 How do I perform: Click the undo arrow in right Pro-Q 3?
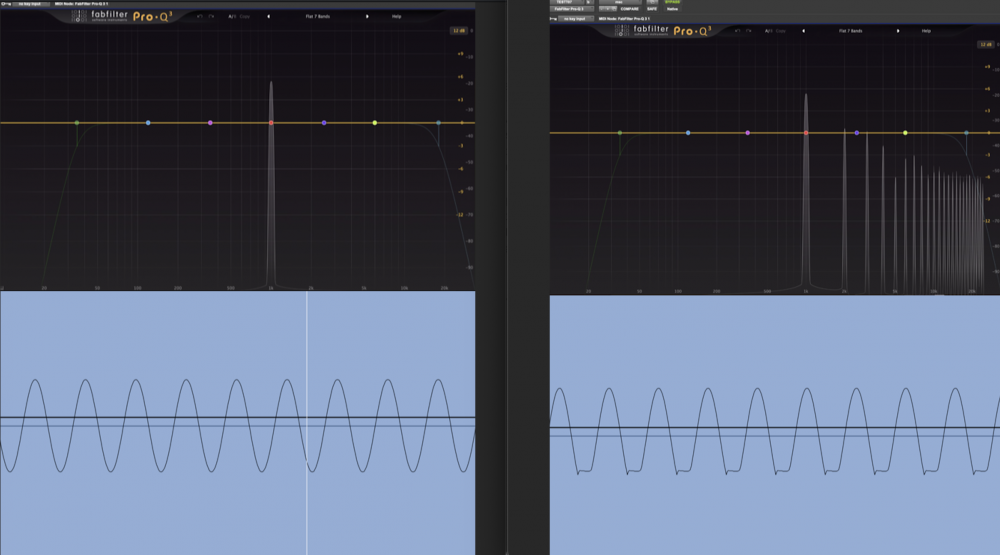pyautogui.click(x=737, y=31)
